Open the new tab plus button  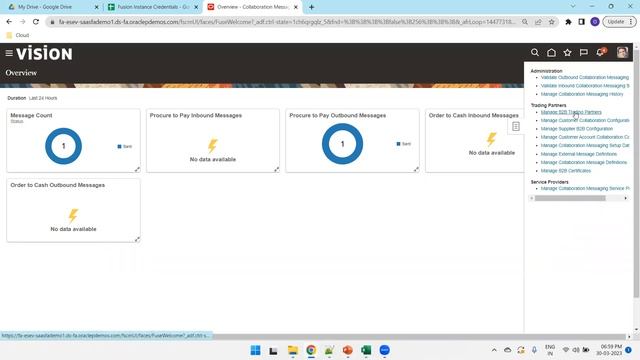click(x=311, y=7)
